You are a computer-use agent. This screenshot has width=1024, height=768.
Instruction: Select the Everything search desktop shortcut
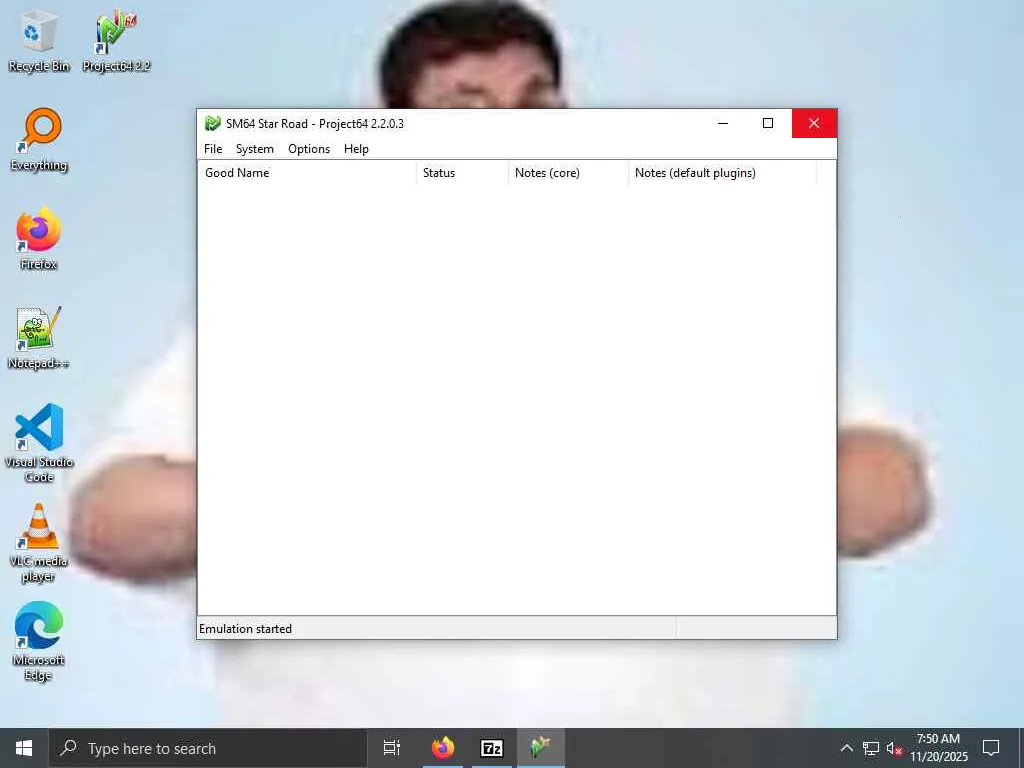coord(39,140)
